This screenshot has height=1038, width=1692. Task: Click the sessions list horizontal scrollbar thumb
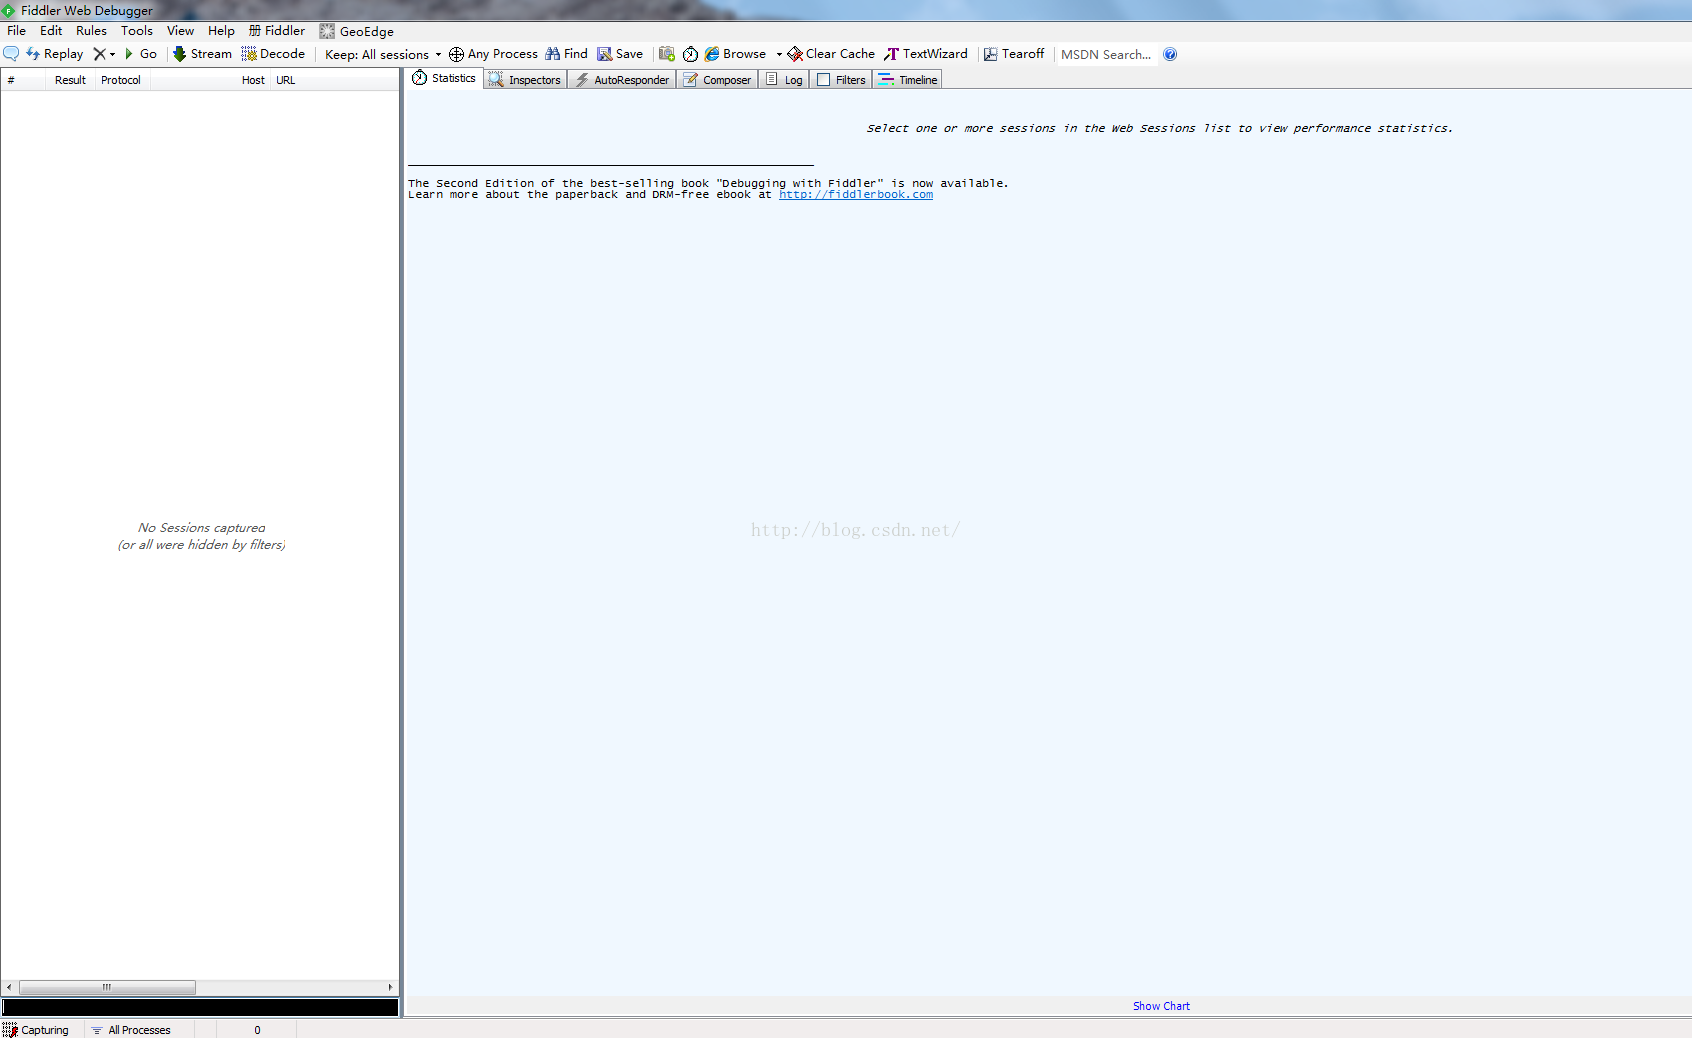tap(107, 987)
